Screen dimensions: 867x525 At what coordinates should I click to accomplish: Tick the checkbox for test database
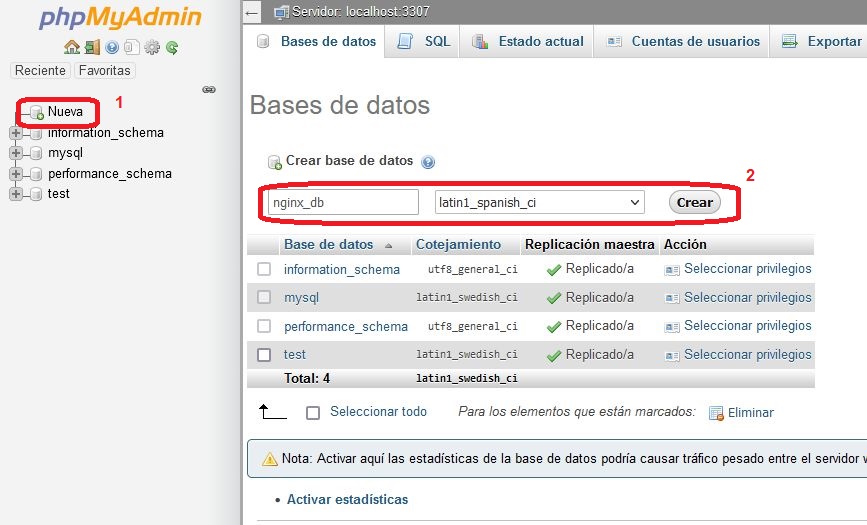pyautogui.click(x=264, y=354)
